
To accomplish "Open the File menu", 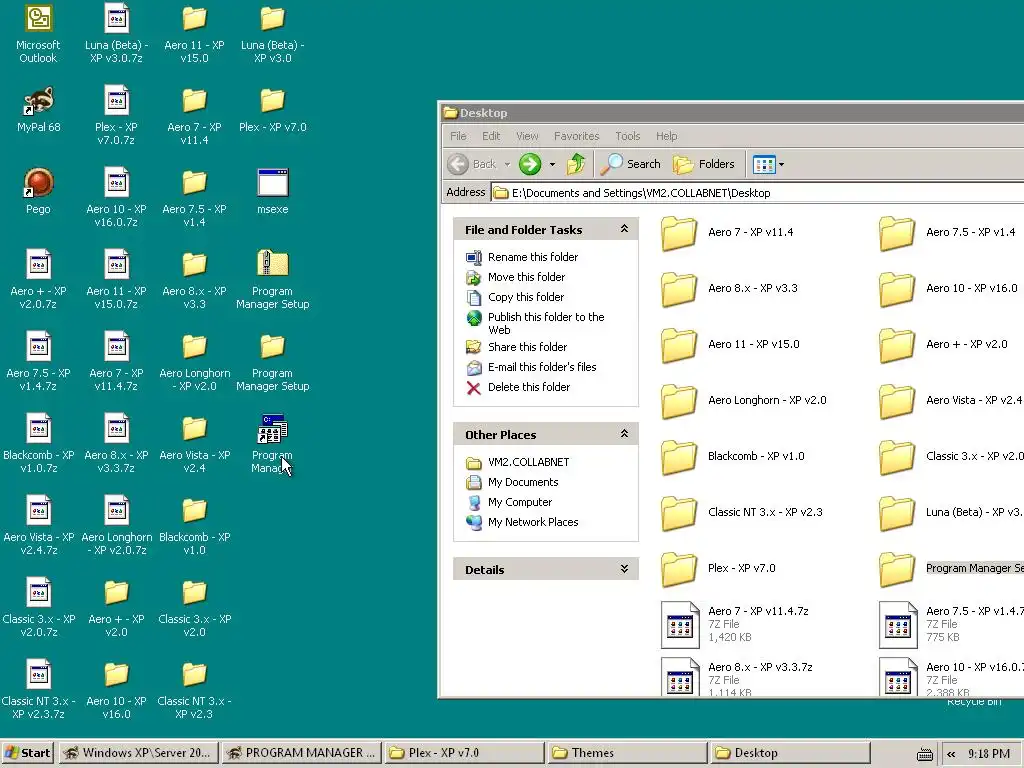I will (458, 136).
